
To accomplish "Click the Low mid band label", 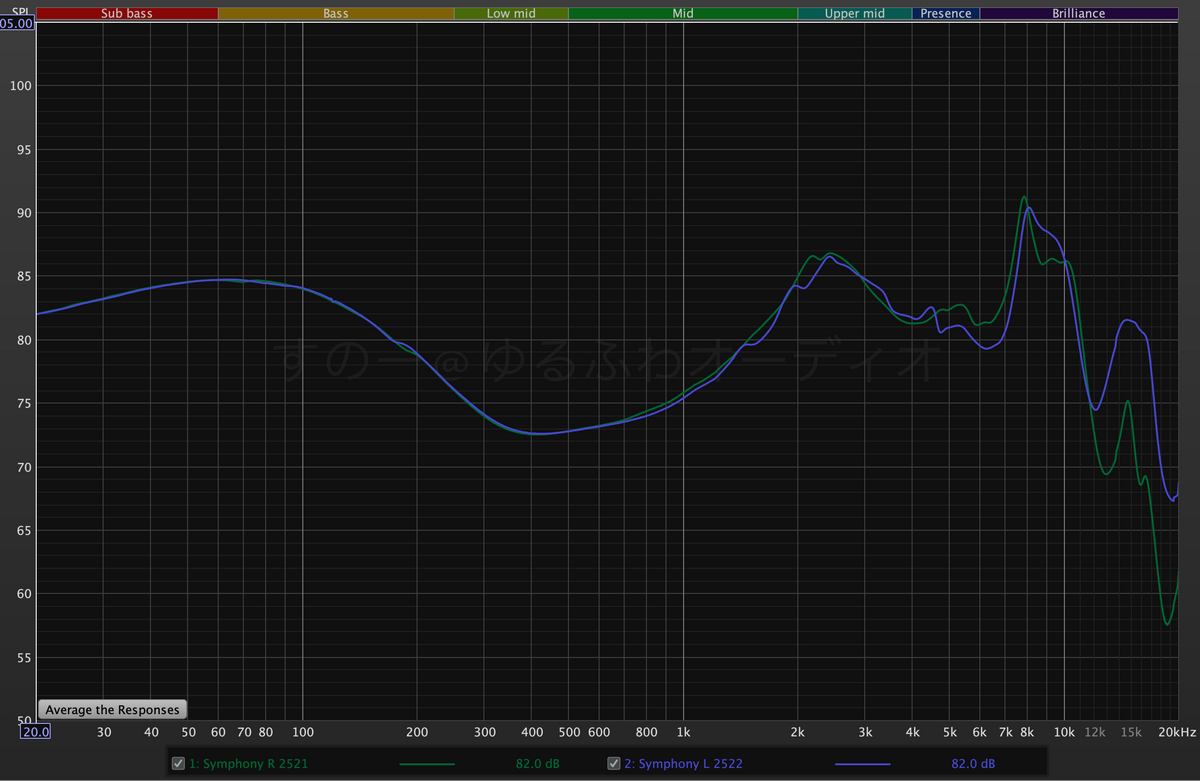I will [x=511, y=14].
